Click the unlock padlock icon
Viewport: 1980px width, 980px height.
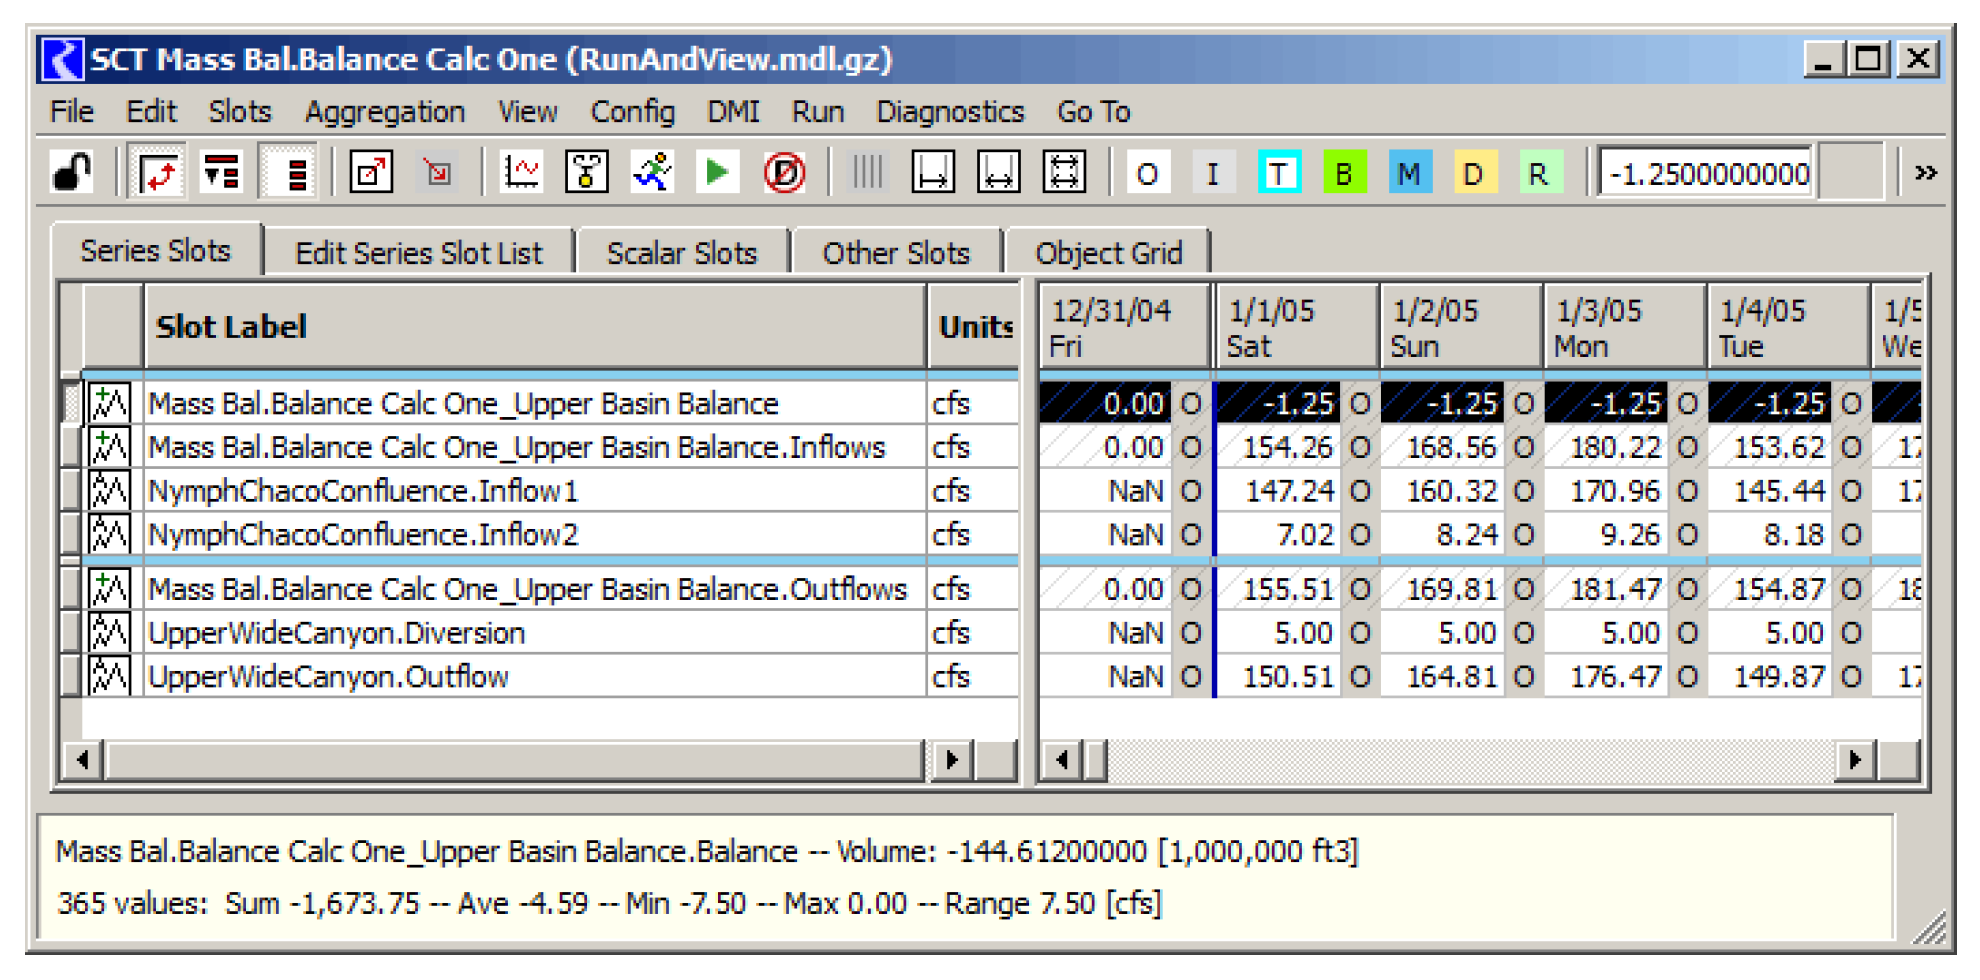click(72, 173)
